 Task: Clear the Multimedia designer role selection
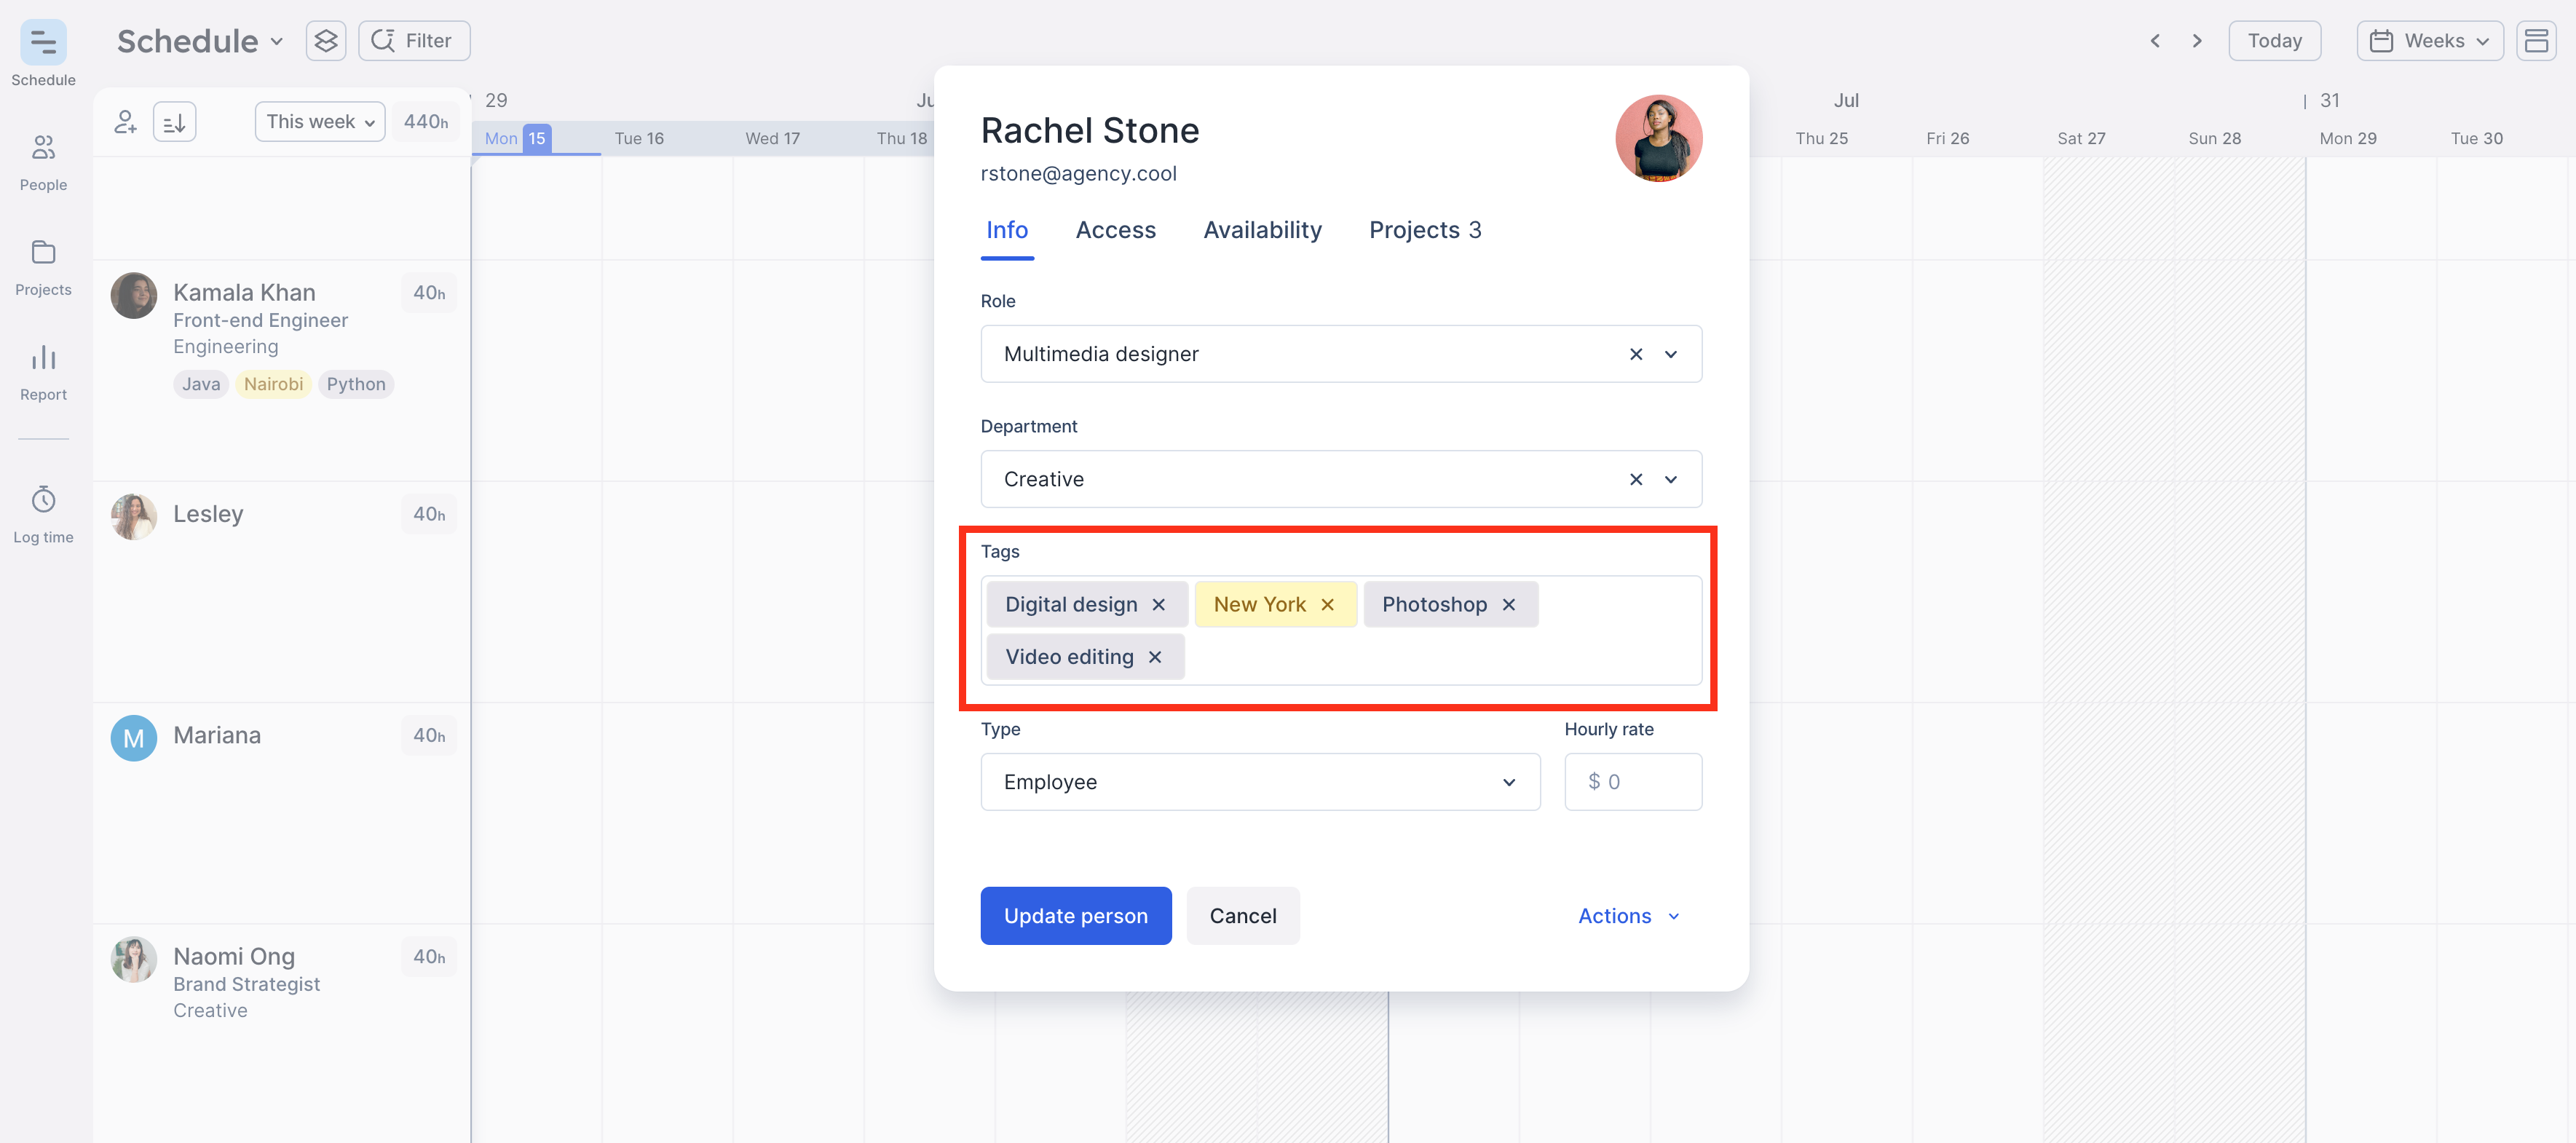pyautogui.click(x=1635, y=354)
